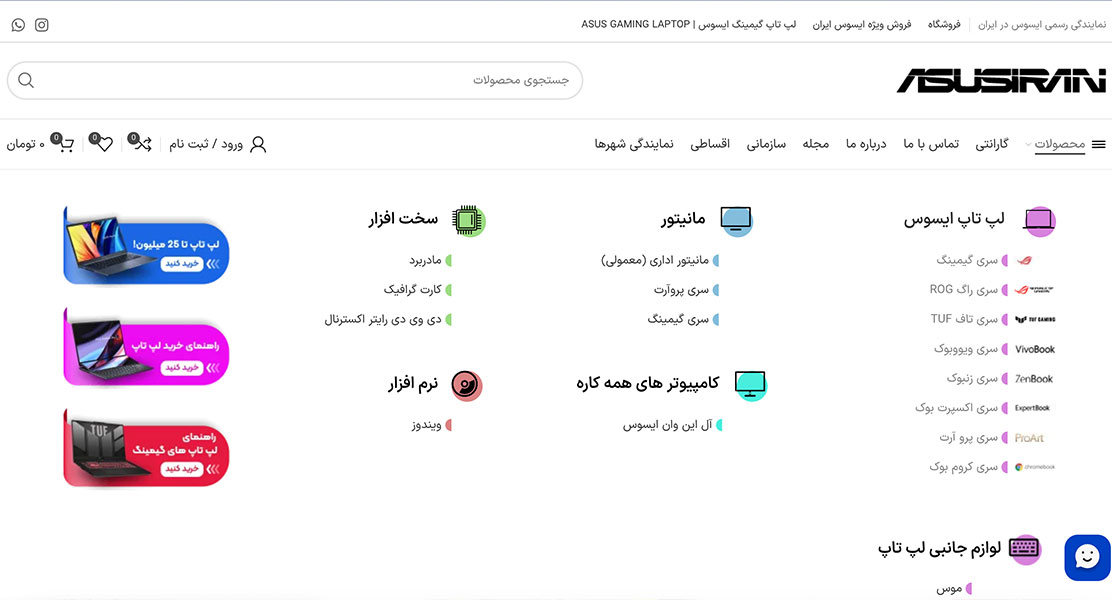Click the search magnifier icon
The width and height of the screenshot is (1112, 600).
click(26, 80)
